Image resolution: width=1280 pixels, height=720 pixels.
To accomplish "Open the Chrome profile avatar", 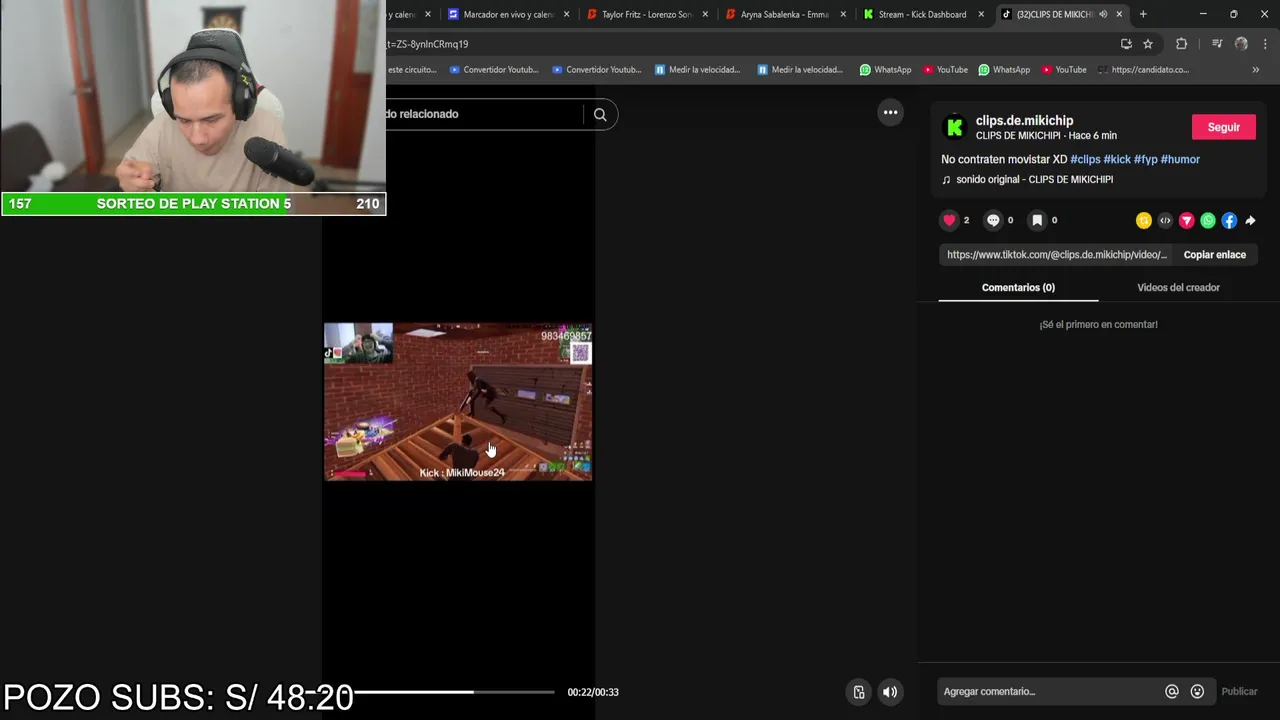I will point(1241,44).
